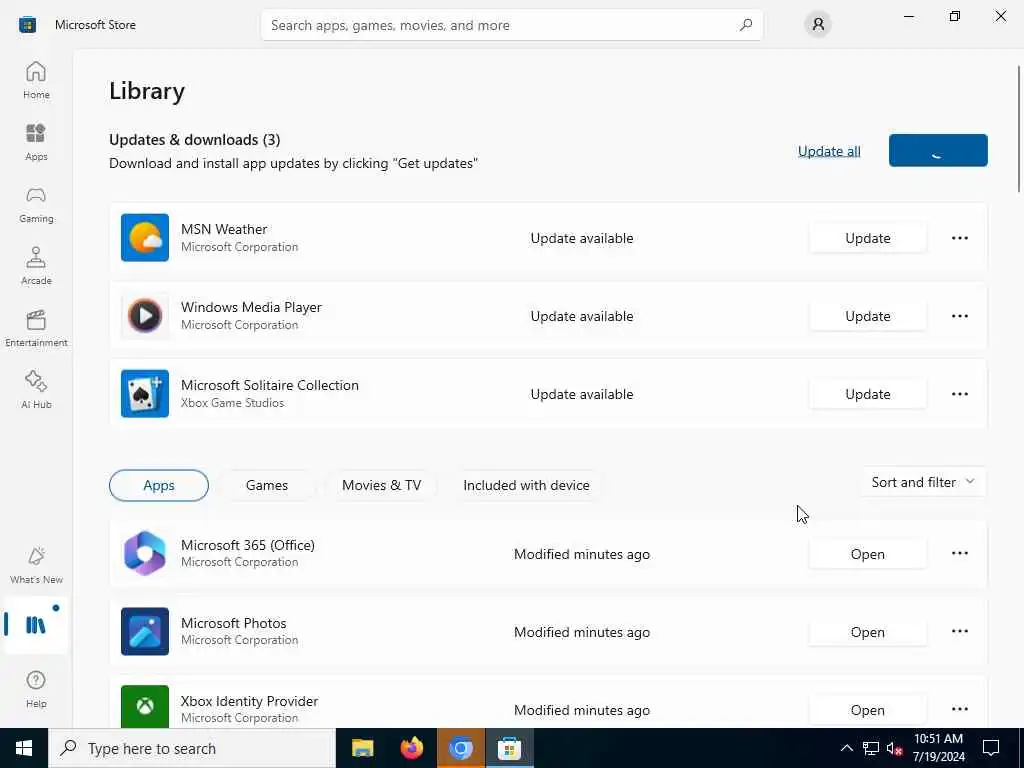The height and width of the screenshot is (768, 1024).
Task: Open more options for Xbox Identity Provider
Action: [959, 709]
